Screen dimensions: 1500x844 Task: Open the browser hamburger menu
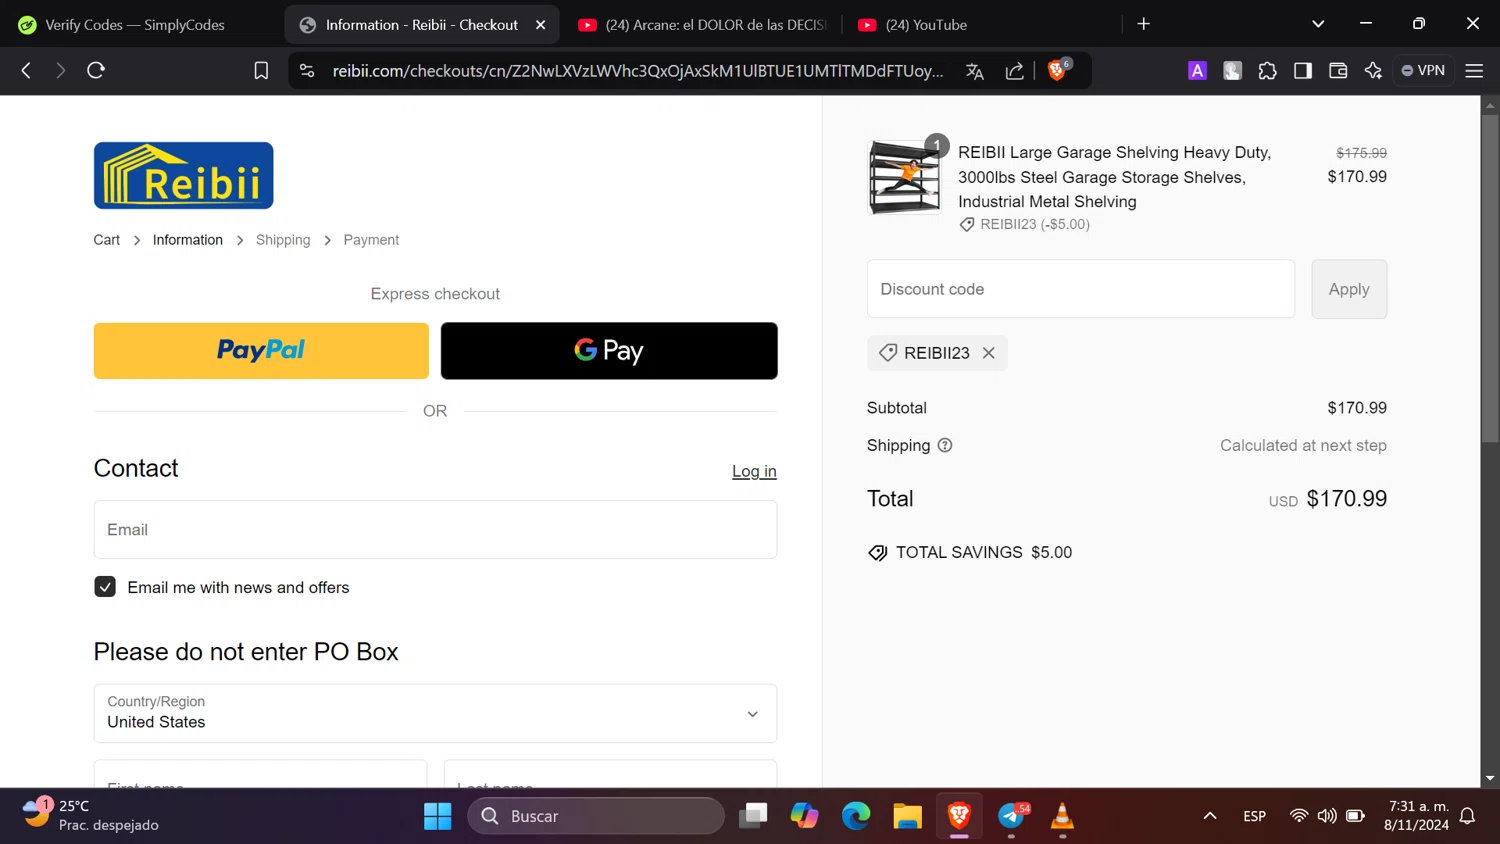tap(1474, 70)
